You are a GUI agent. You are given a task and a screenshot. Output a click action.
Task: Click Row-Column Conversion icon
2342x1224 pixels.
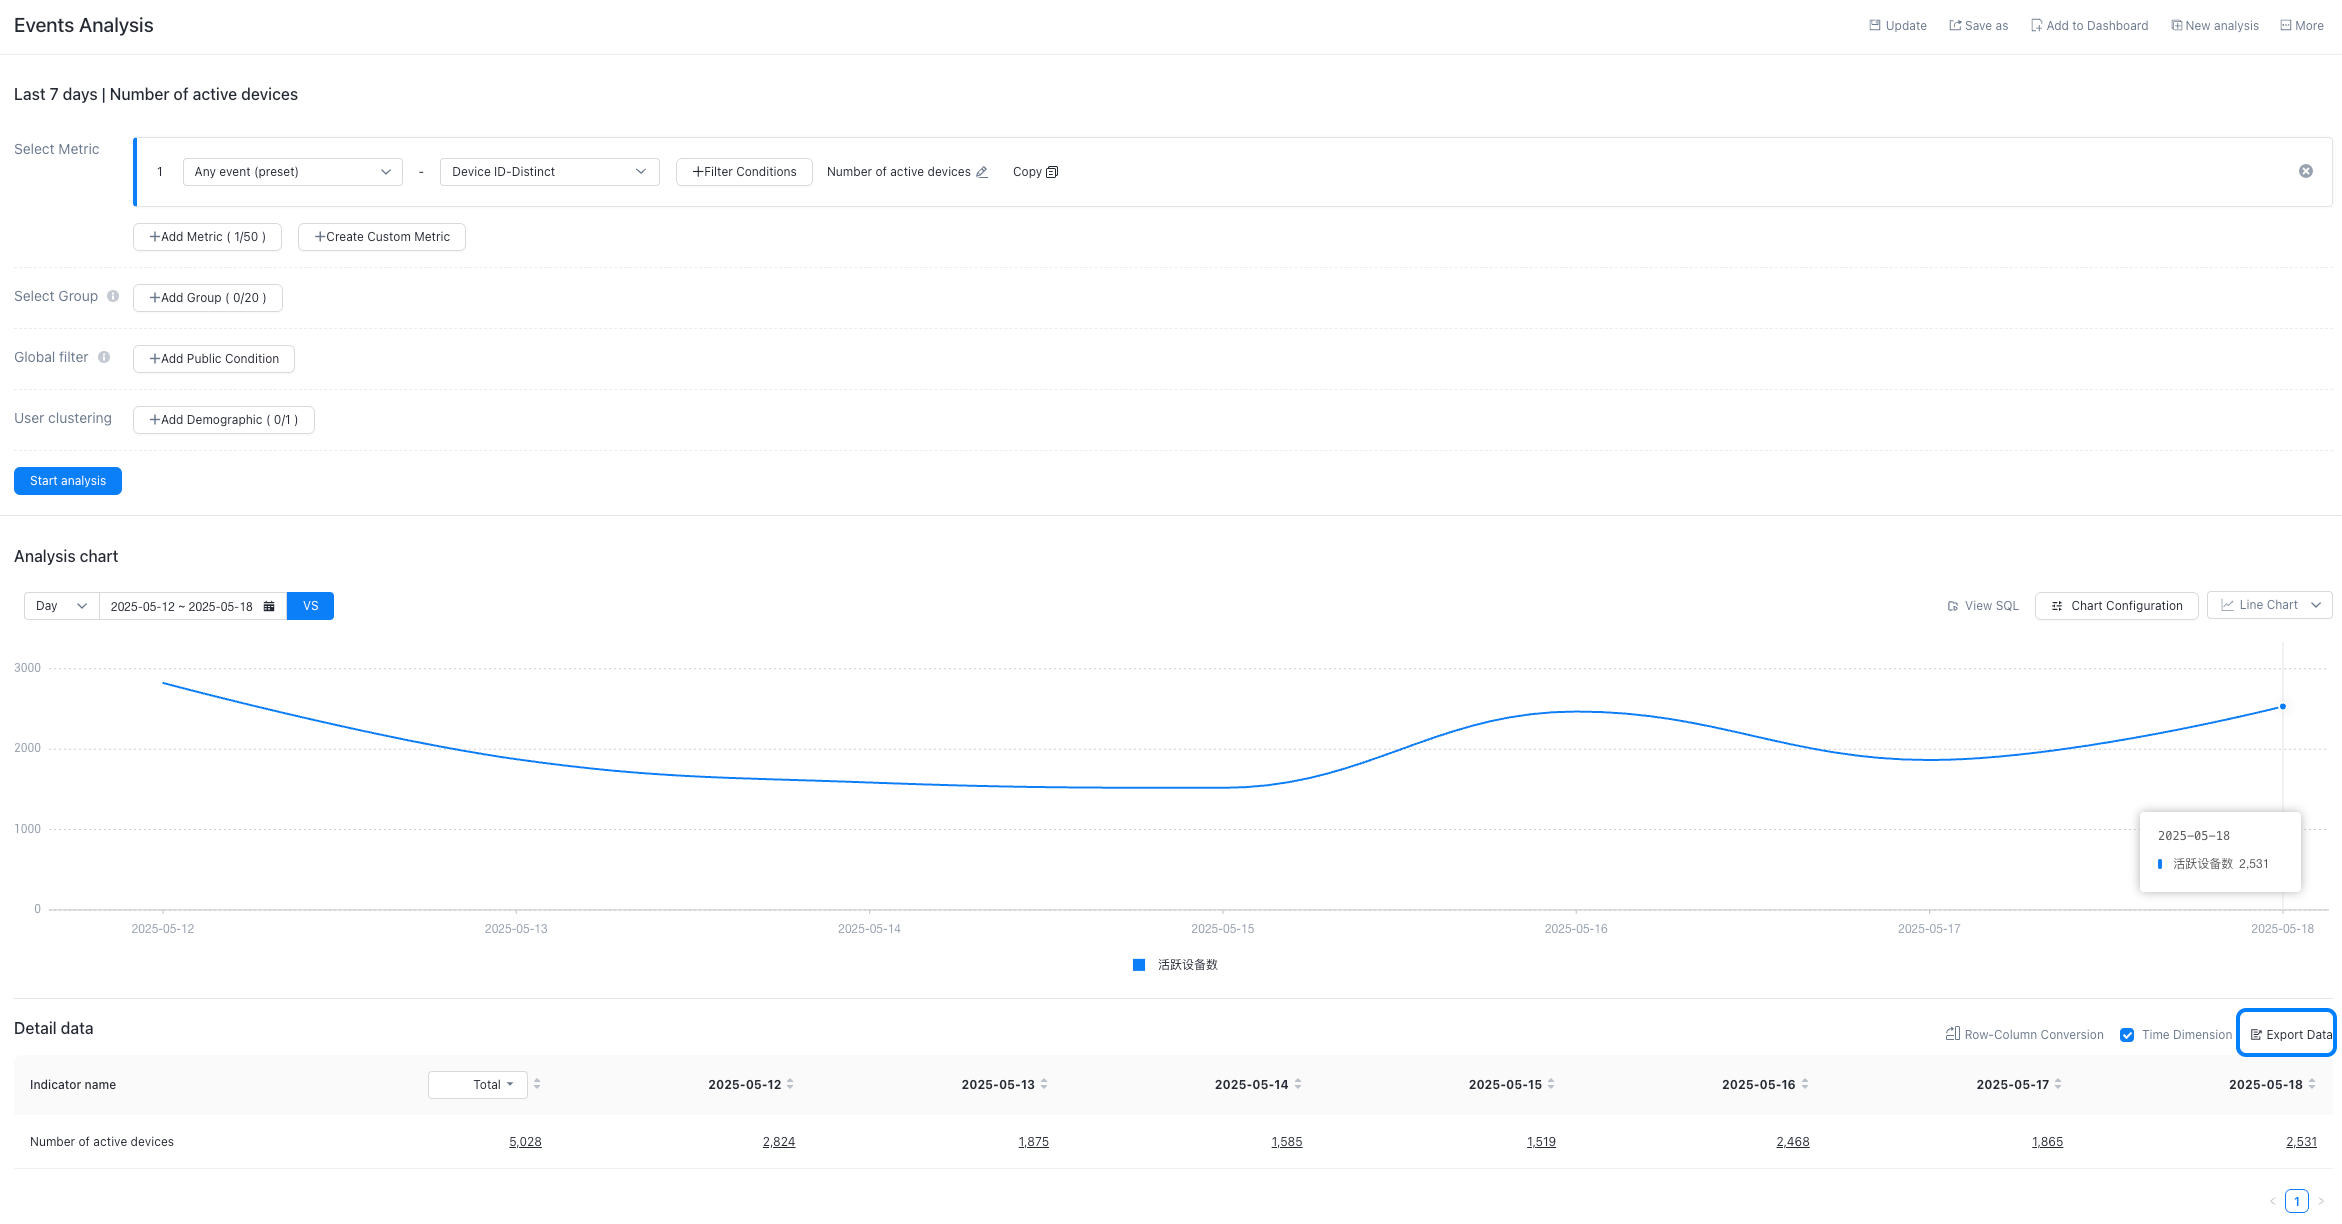tap(1952, 1034)
